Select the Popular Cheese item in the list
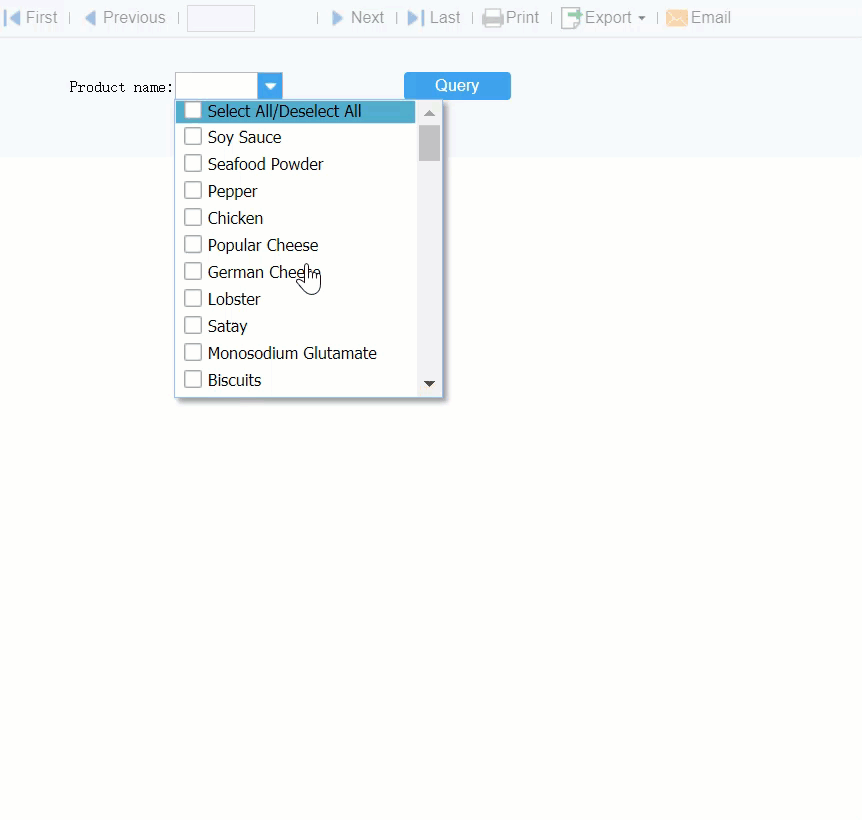Screen dimensions: 862x820 [x=262, y=245]
